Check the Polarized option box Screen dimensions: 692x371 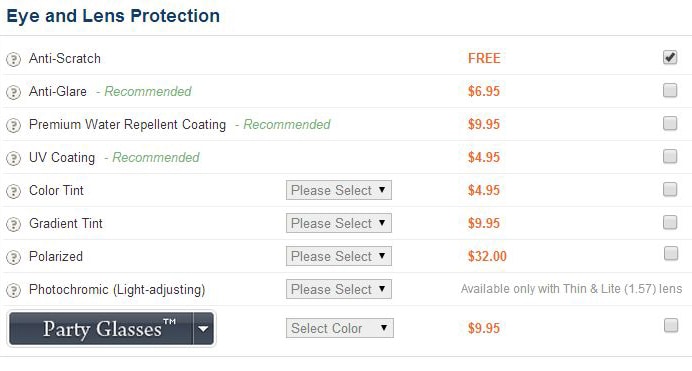coord(671,253)
